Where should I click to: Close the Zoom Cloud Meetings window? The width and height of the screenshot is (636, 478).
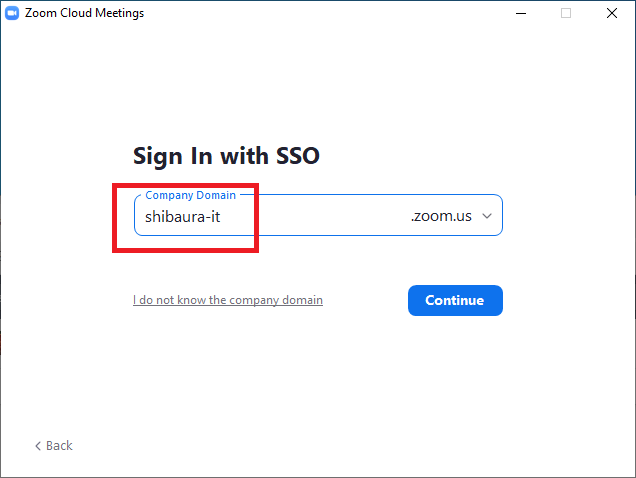[x=612, y=13]
